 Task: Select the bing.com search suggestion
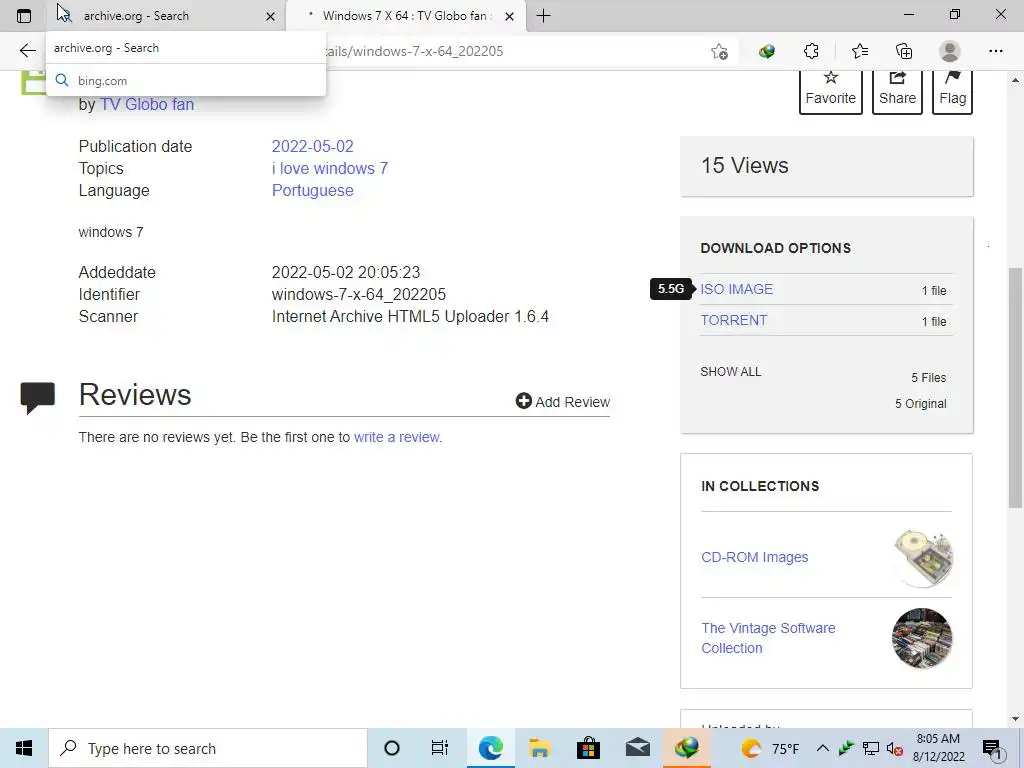(186, 80)
